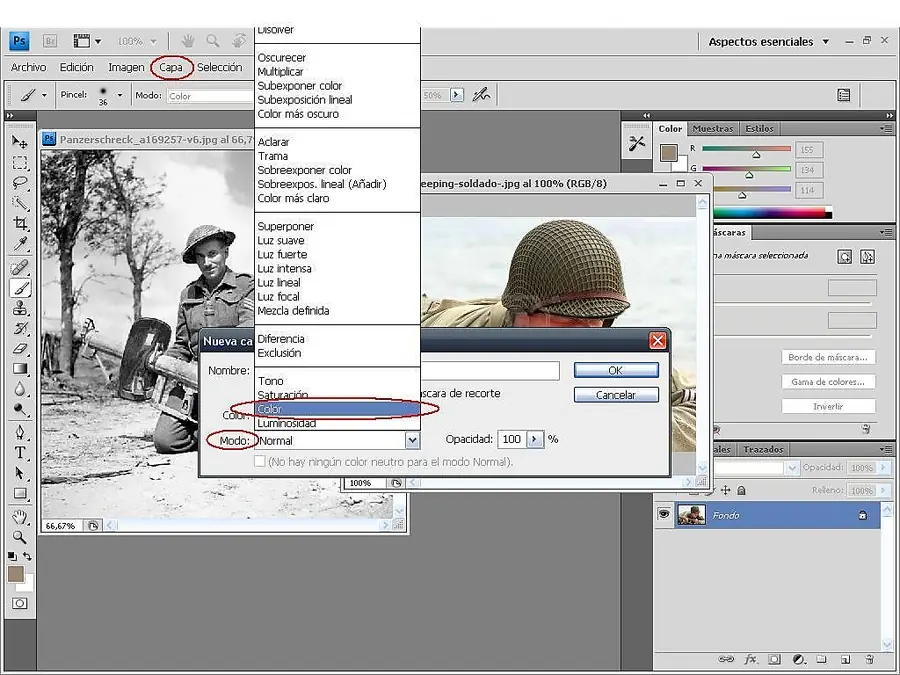
Task: Toggle the airbrush option in options bar
Action: tap(481, 95)
